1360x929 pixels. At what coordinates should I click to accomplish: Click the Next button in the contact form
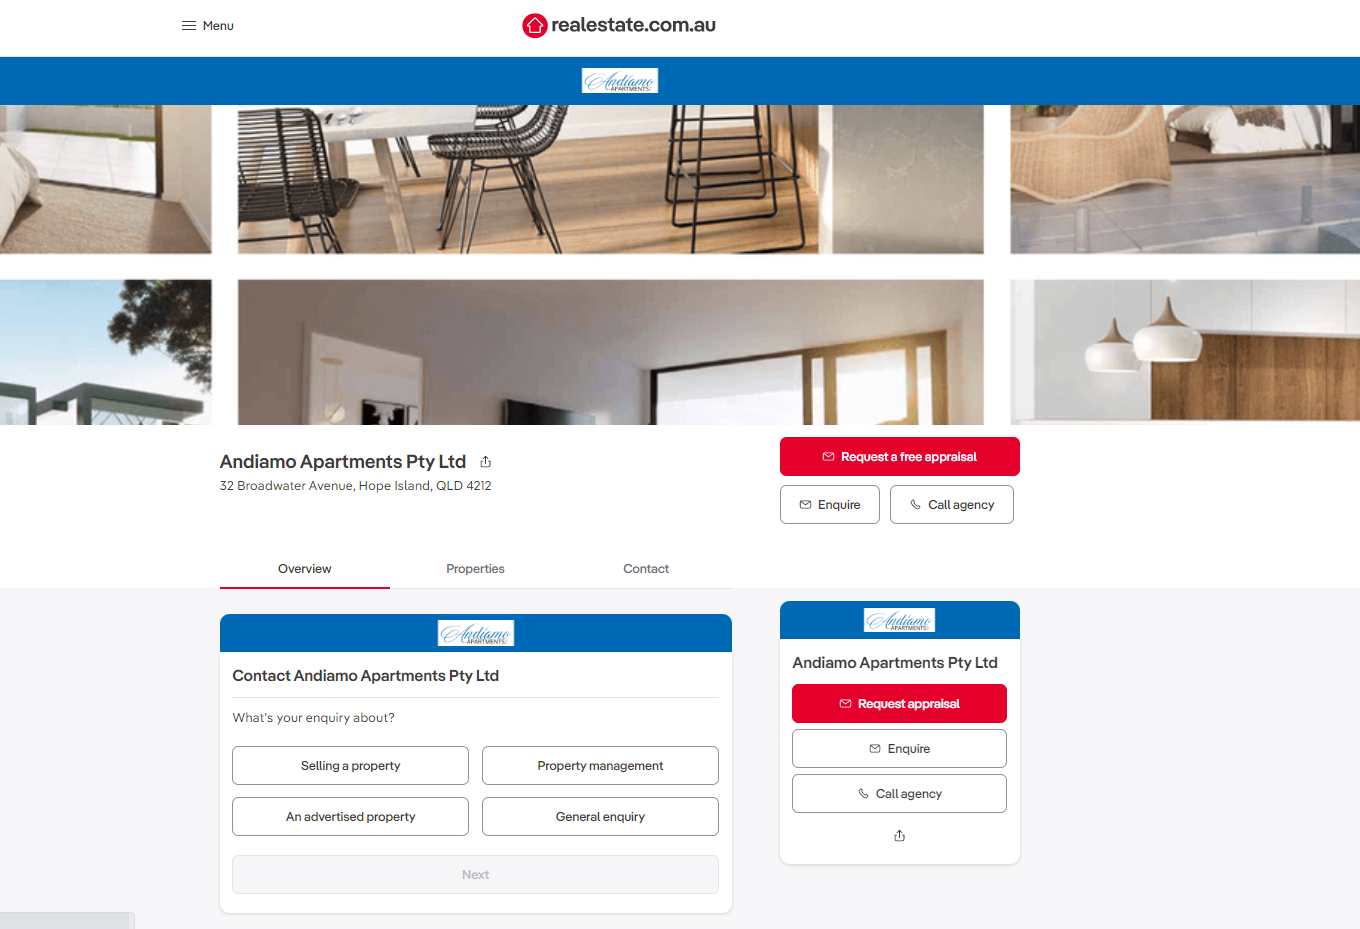[475, 875]
